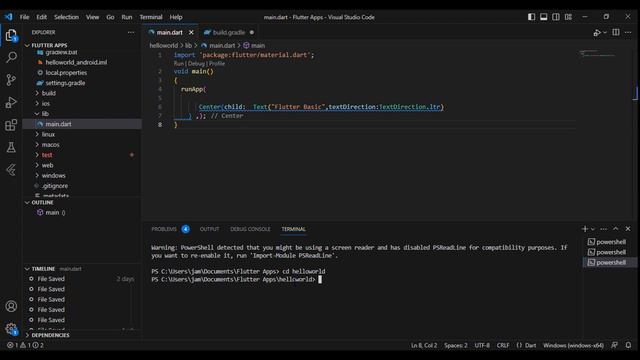The width and height of the screenshot is (640, 360).
Task: Open the Search view in activity bar
Action: tap(11, 57)
